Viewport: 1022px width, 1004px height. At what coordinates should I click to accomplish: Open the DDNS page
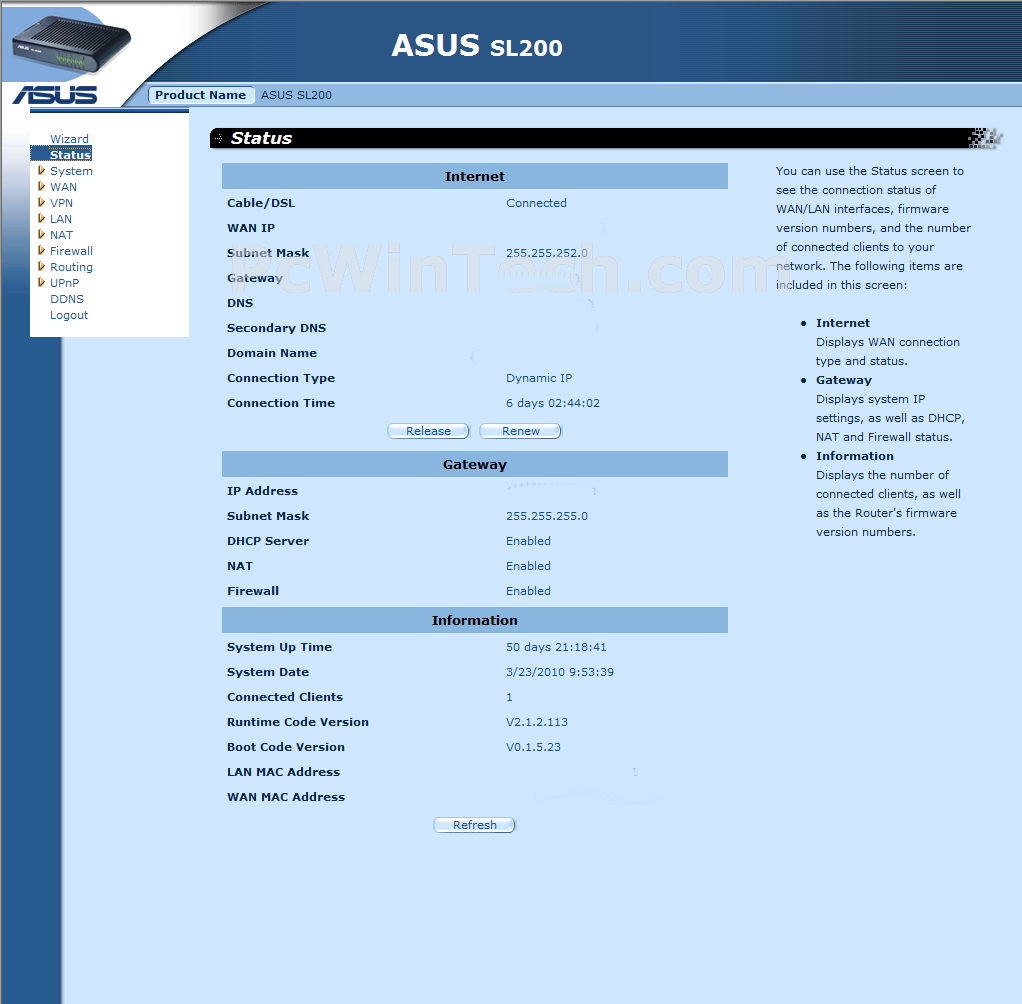66,299
